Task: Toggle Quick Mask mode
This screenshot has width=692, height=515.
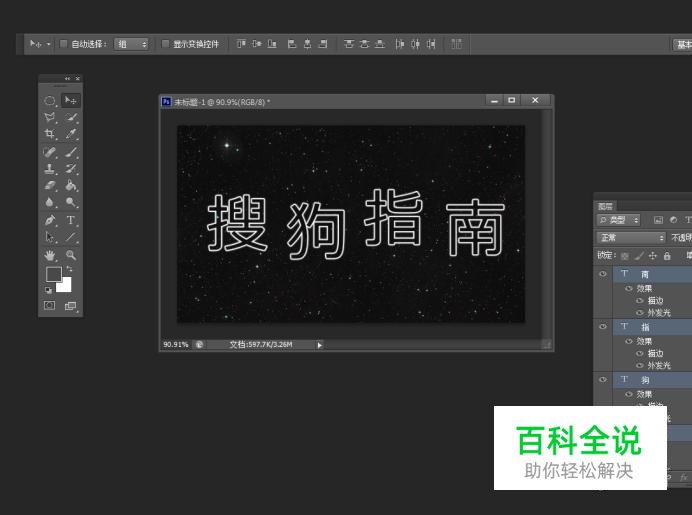Action: (x=49, y=305)
